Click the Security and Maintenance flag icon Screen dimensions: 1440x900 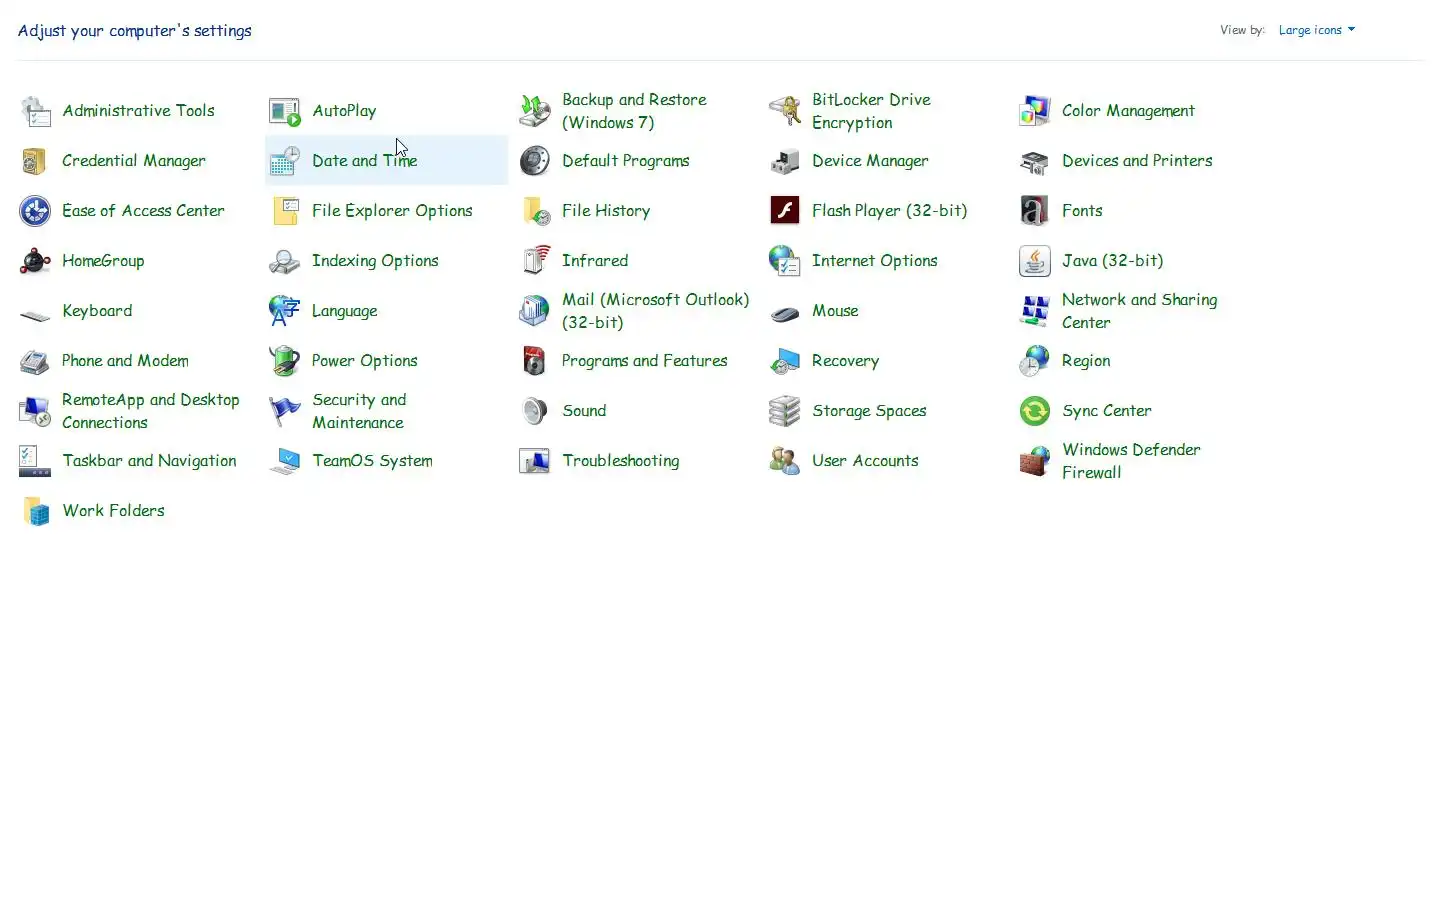tap(285, 411)
